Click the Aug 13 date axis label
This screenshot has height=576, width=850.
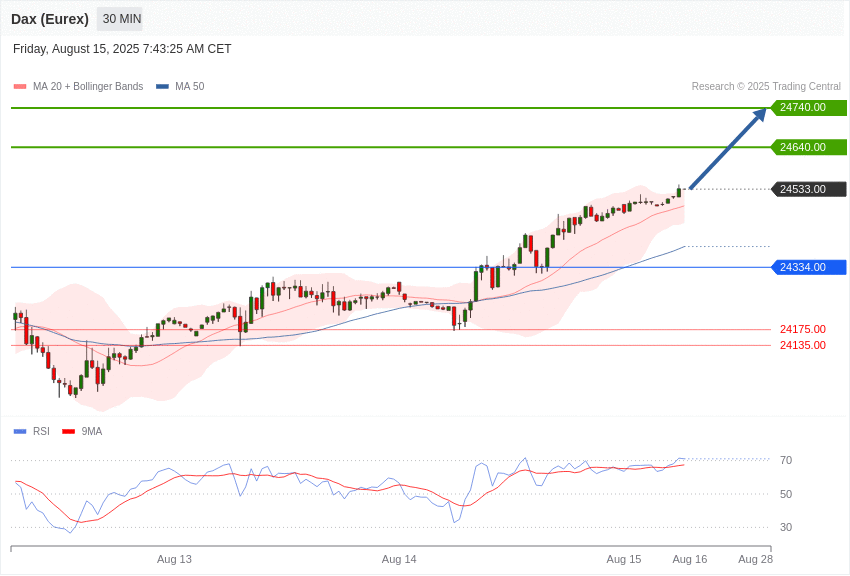coord(175,559)
